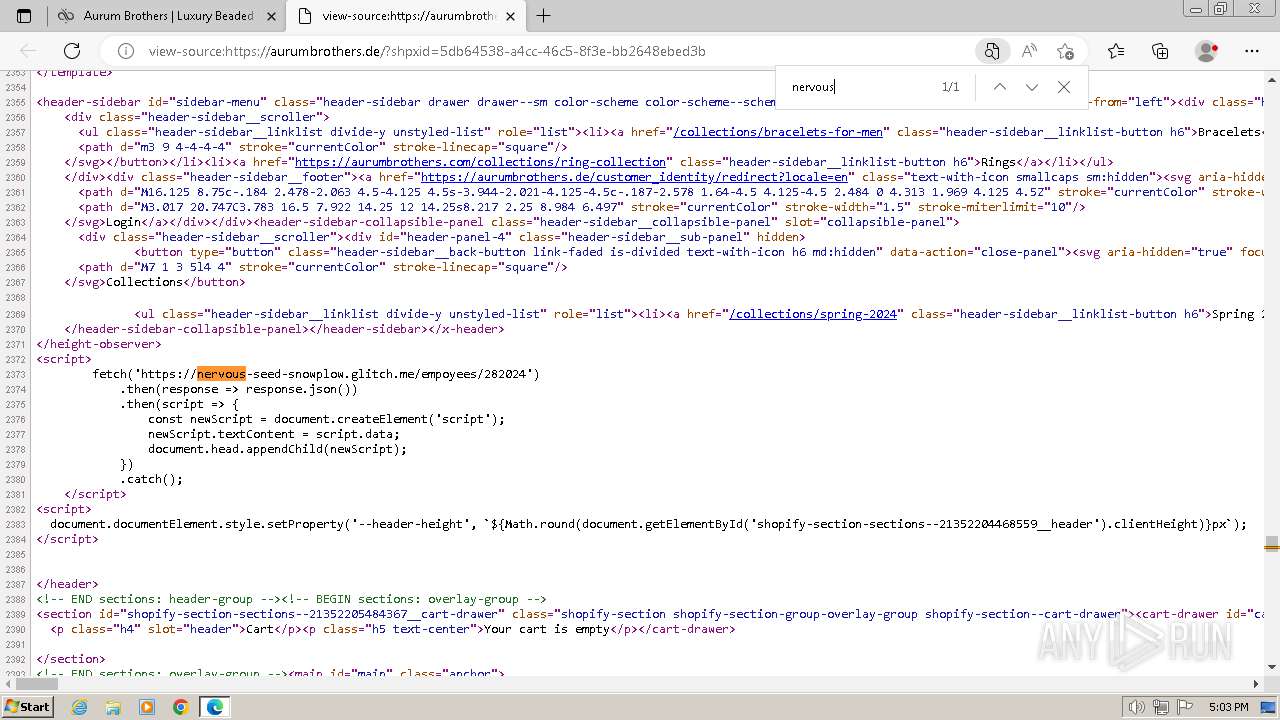
Task: View site information icon
Action: 126,51
